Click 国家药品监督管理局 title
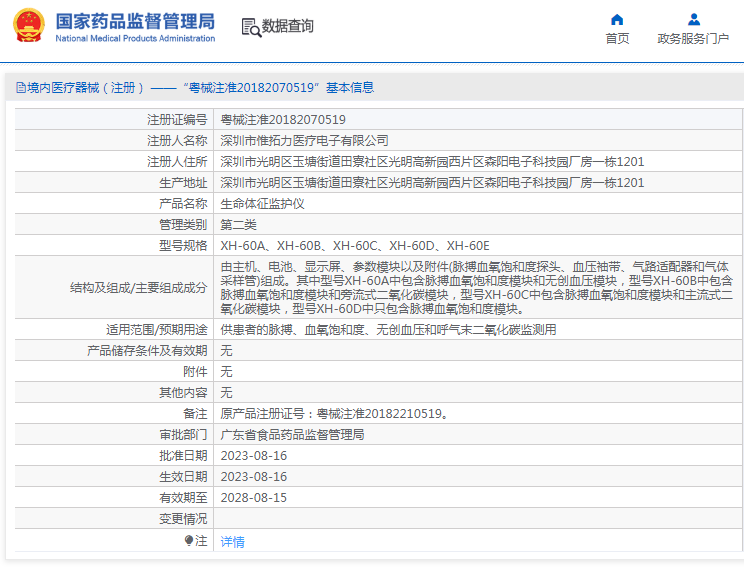This screenshot has height=567, width=744. 135,21
